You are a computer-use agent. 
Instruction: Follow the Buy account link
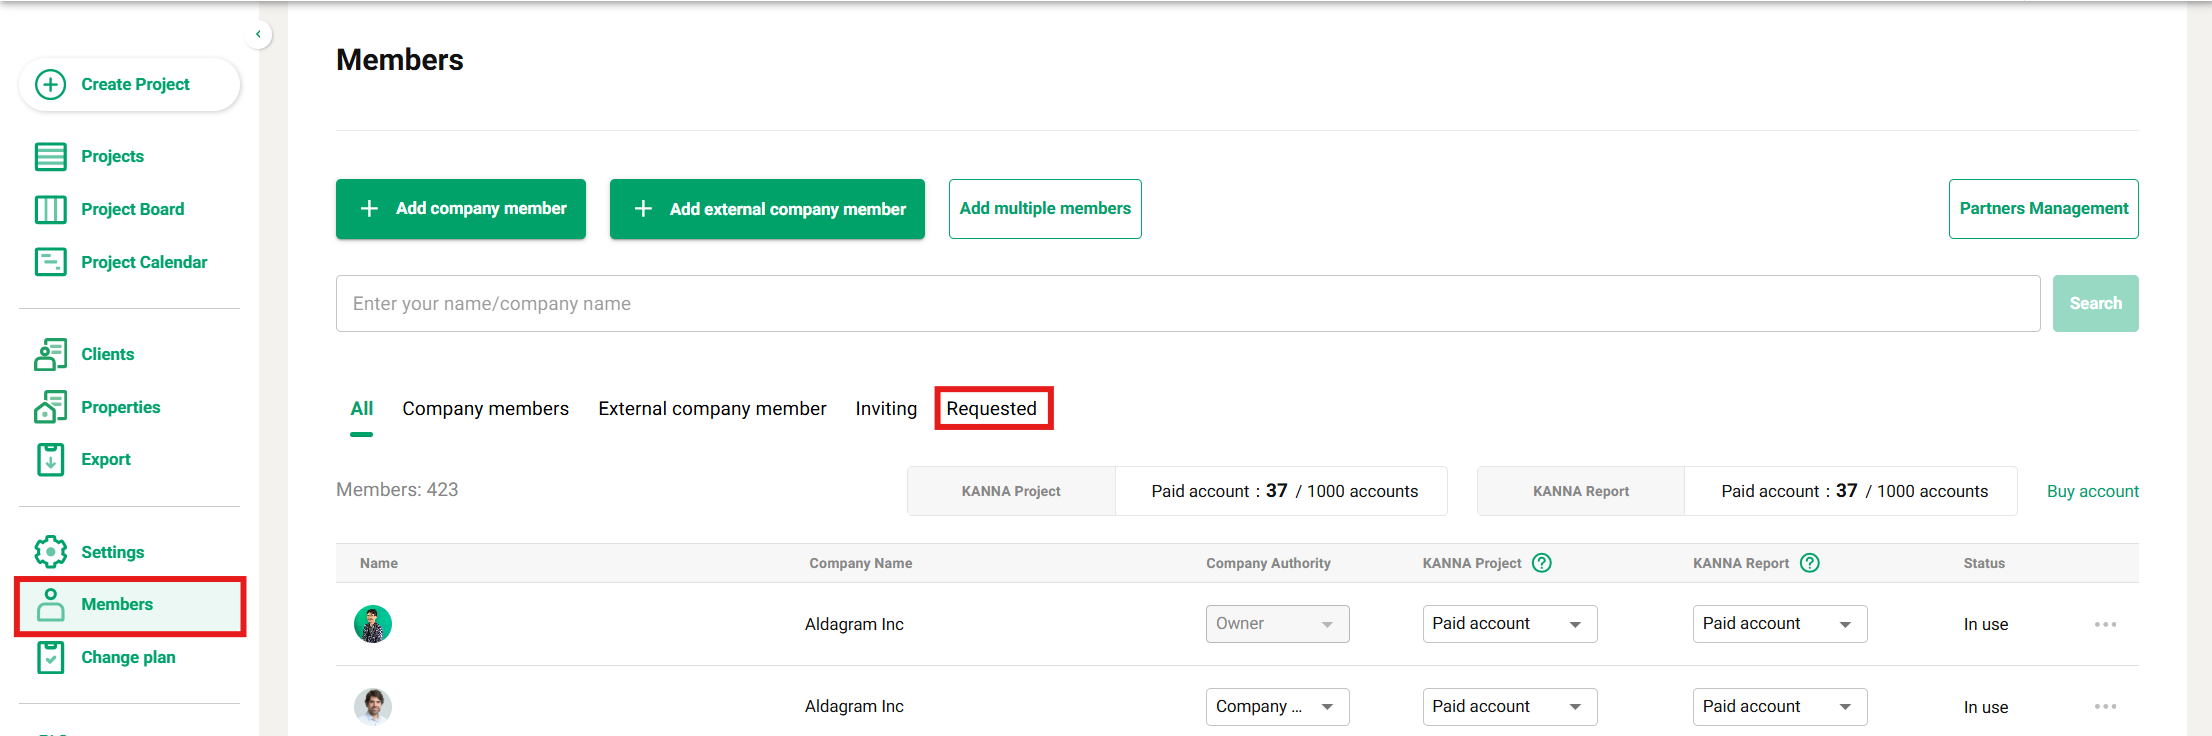pyautogui.click(x=2092, y=491)
